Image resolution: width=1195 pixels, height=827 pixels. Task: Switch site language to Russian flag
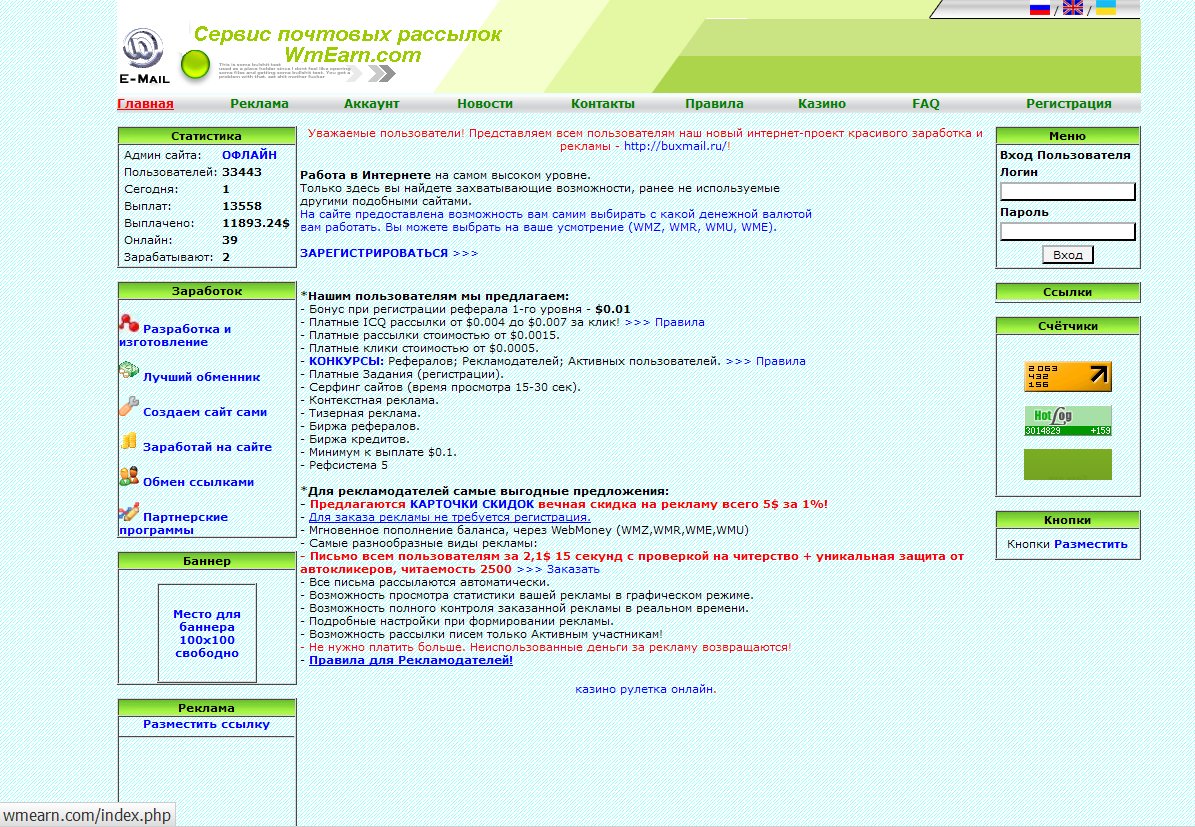pyautogui.click(x=1040, y=8)
